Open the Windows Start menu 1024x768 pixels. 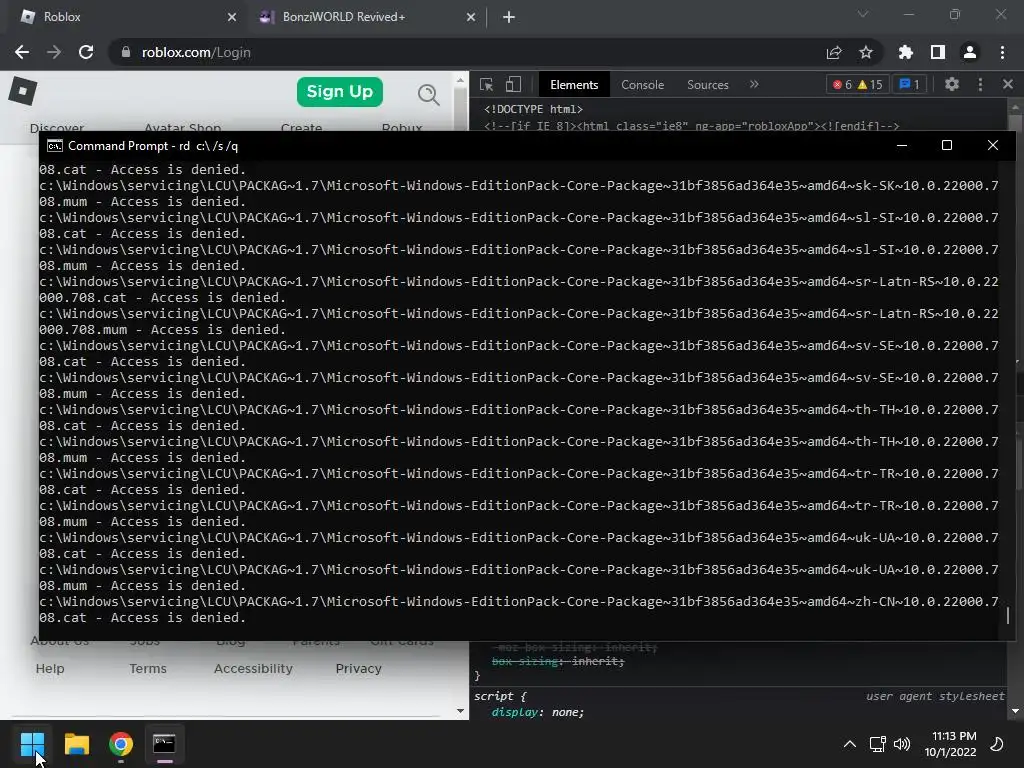(x=32, y=744)
